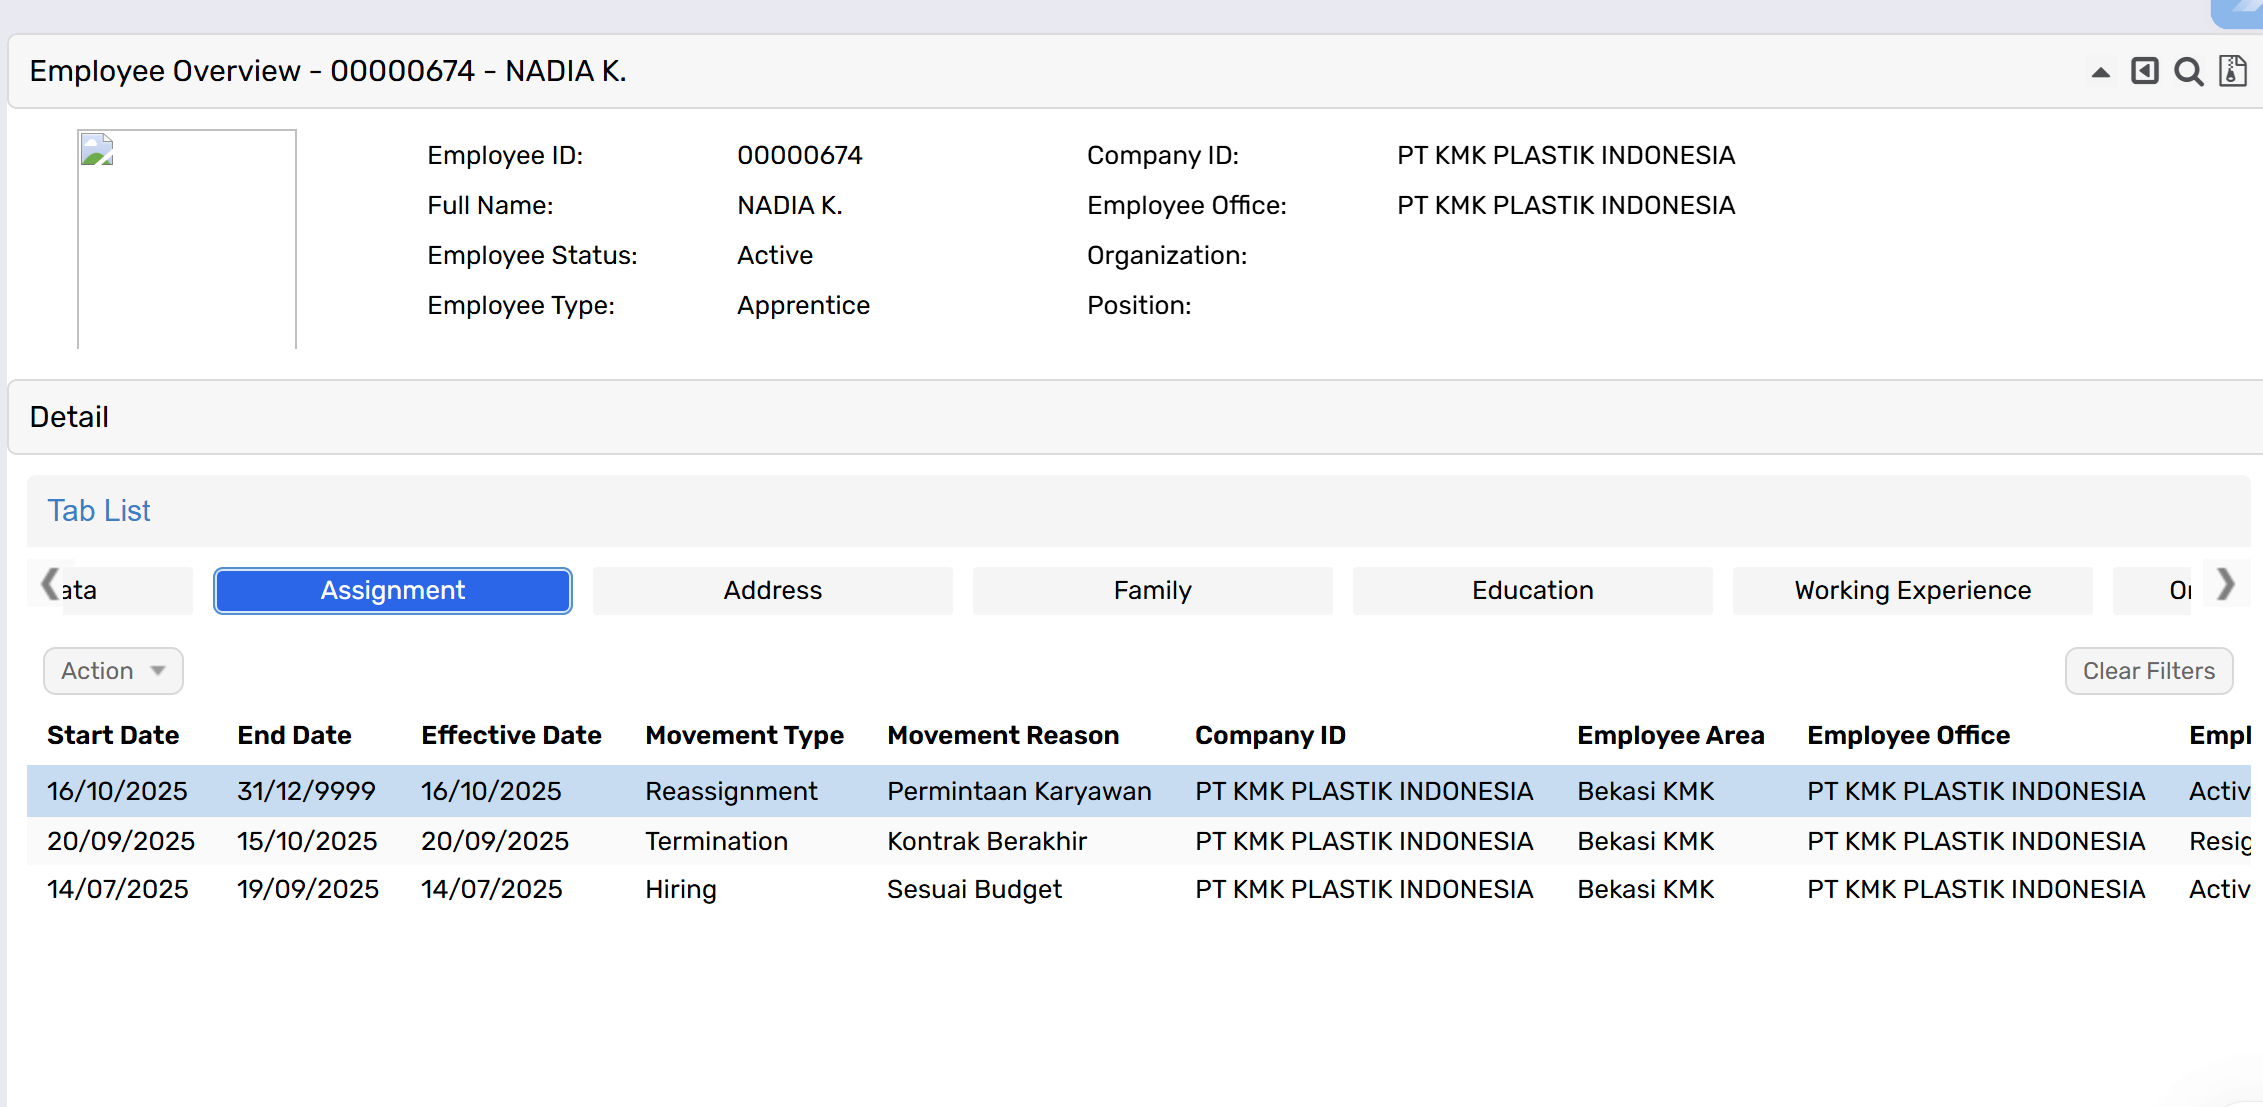
Task: Click the Detail section header
Action: [69, 417]
